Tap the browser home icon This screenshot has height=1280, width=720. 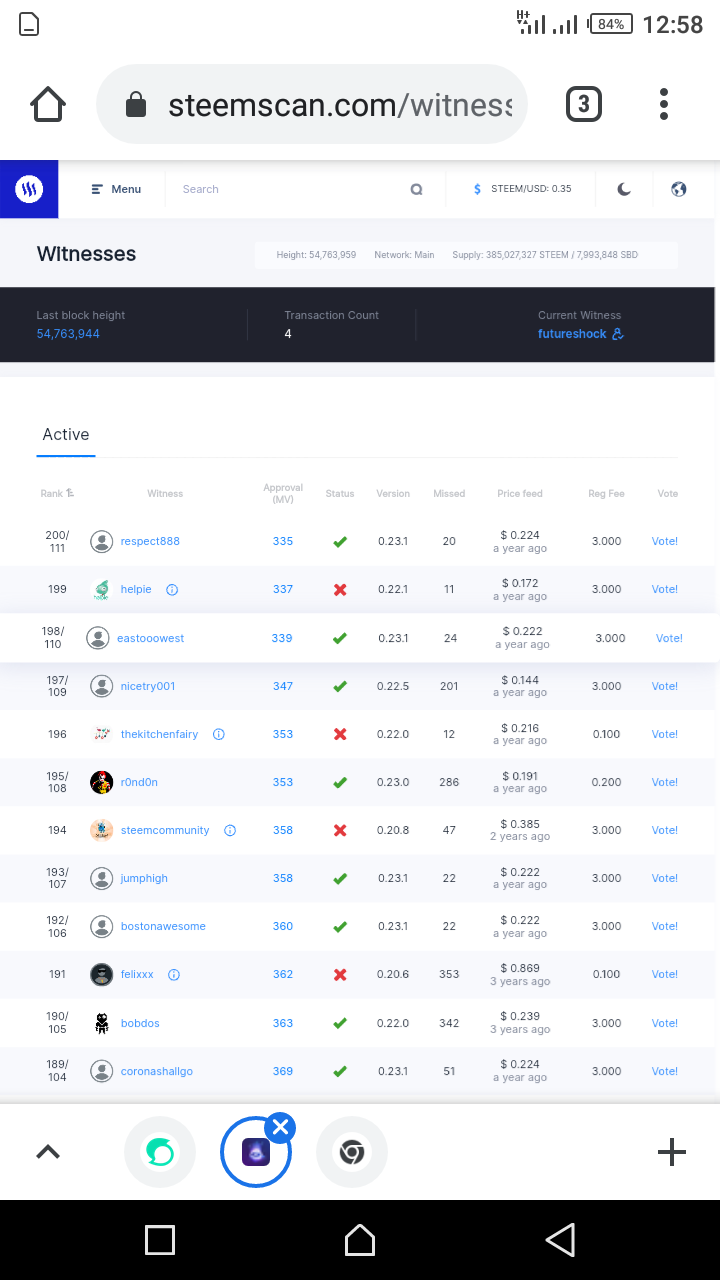[x=48, y=104]
